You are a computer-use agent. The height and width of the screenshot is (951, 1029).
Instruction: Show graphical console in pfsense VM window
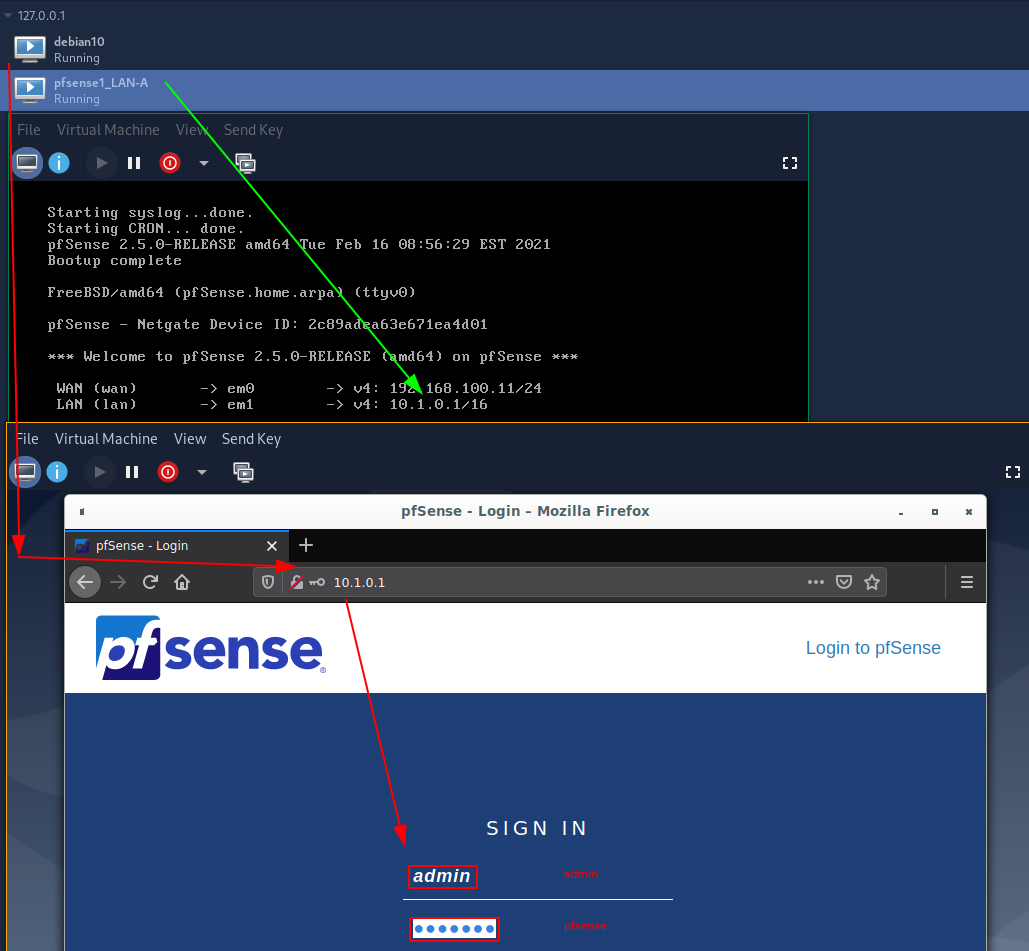coord(28,163)
